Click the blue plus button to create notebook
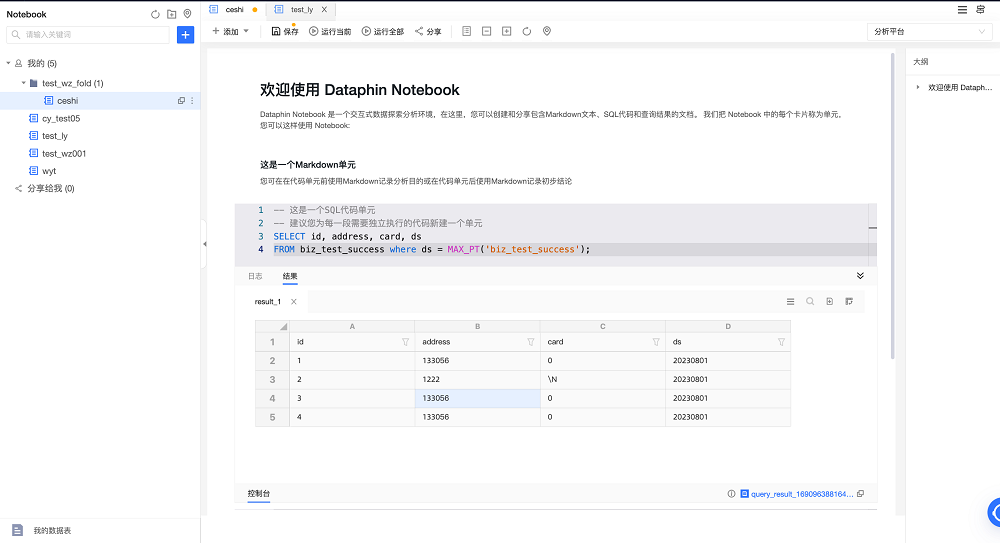The image size is (1000, 543). pyautogui.click(x=185, y=35)
